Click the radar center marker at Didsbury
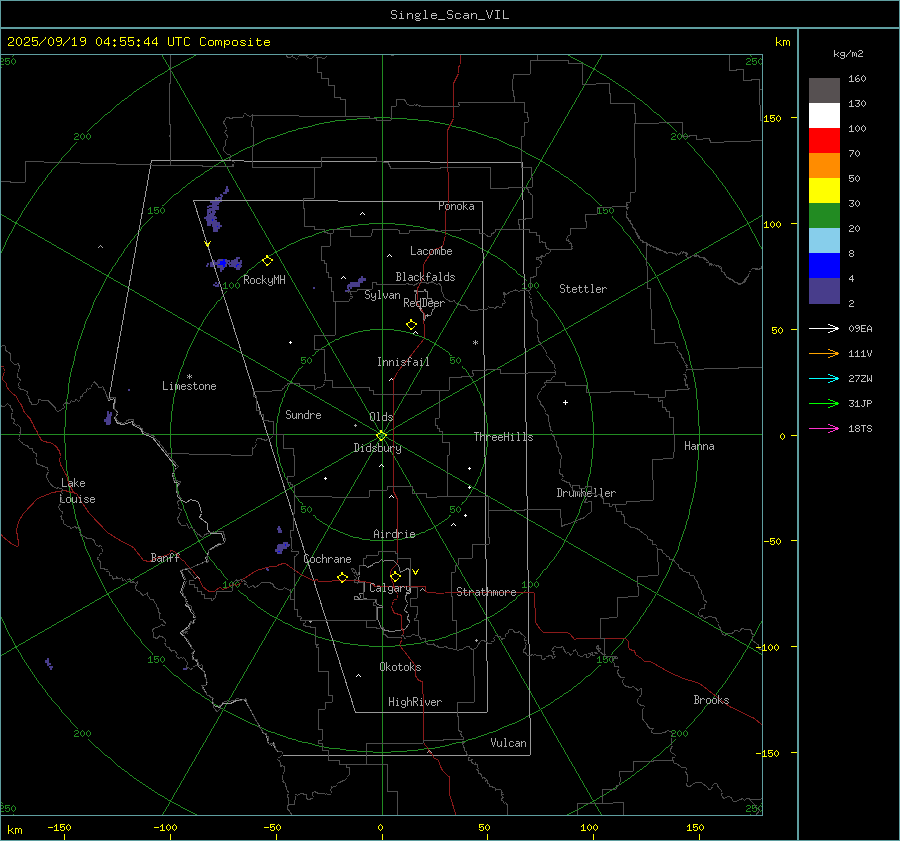This screenshot has width=900, height=841. [381, 435]
